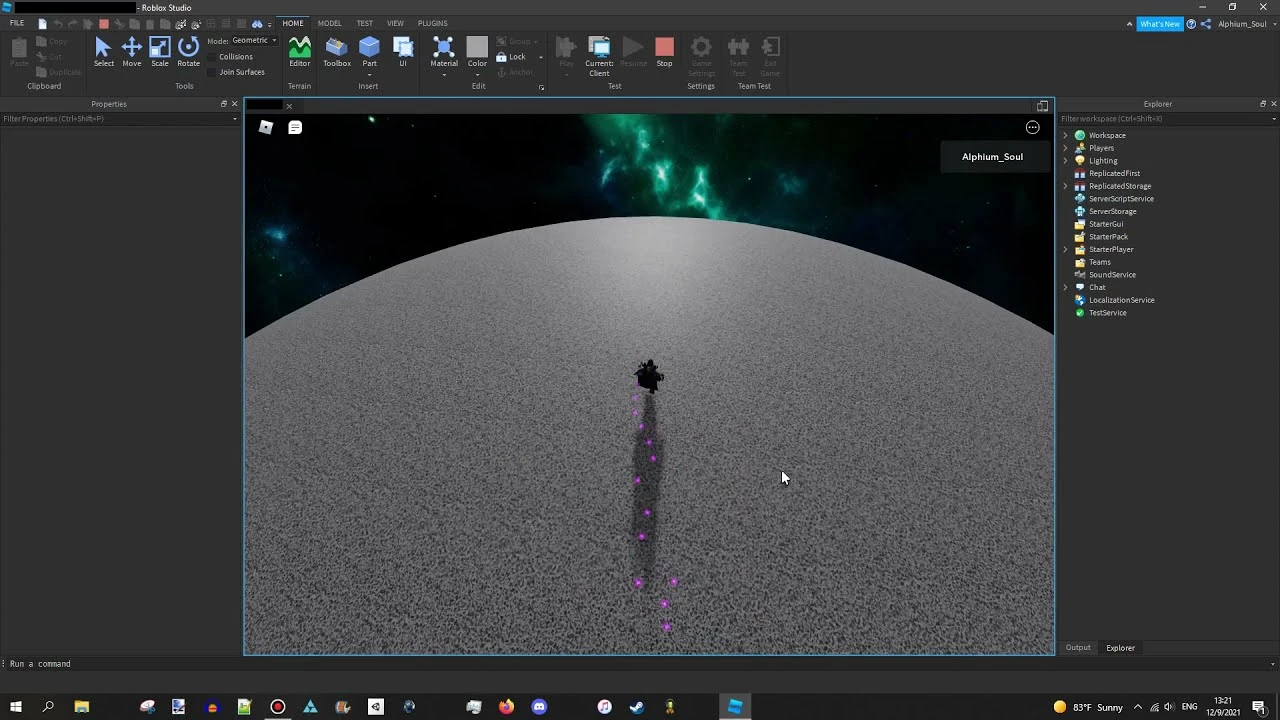Open the in-game chat bubble icon

pyautogui.click(x=295, y=127)
